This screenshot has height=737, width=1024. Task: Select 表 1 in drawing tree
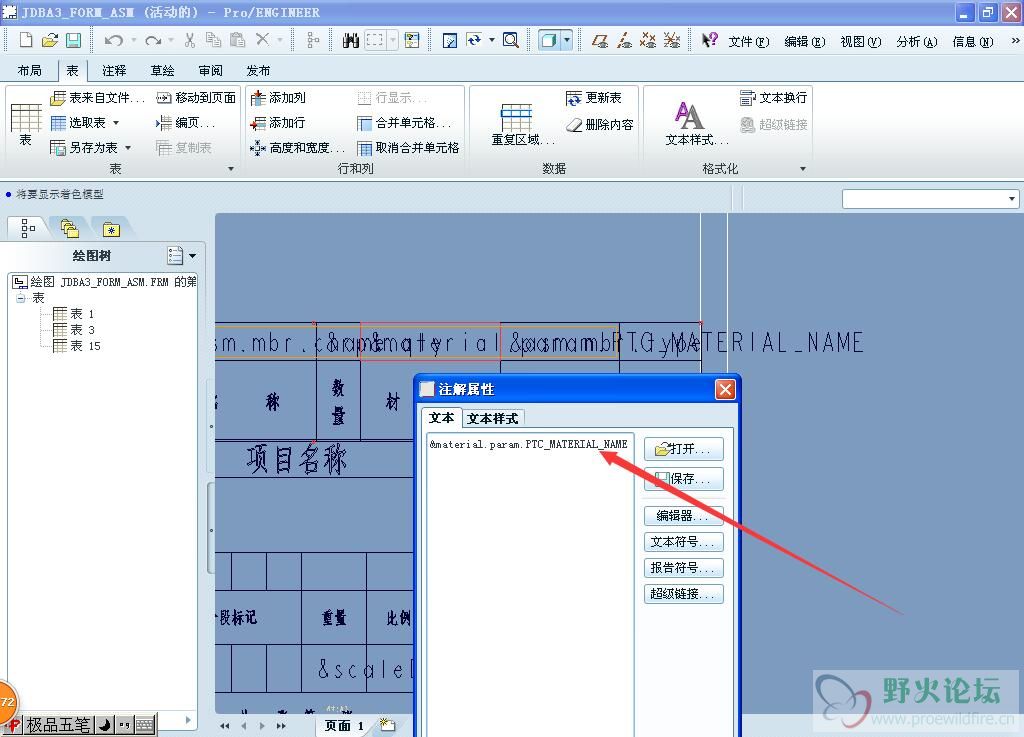pyautogui.click(x=74, y=314)
